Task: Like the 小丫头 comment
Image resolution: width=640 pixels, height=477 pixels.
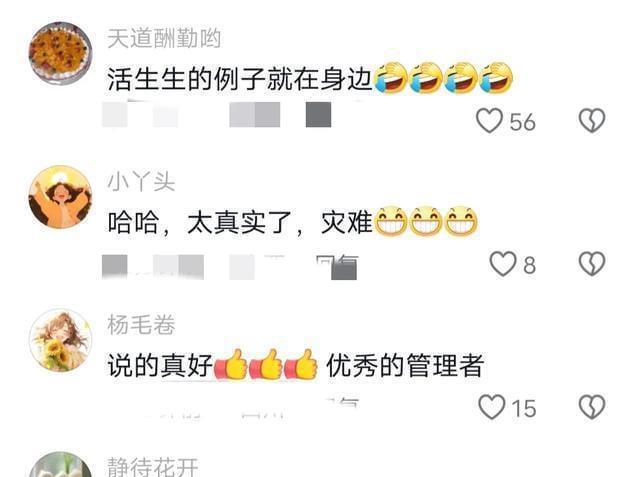Action: (503, 264)
